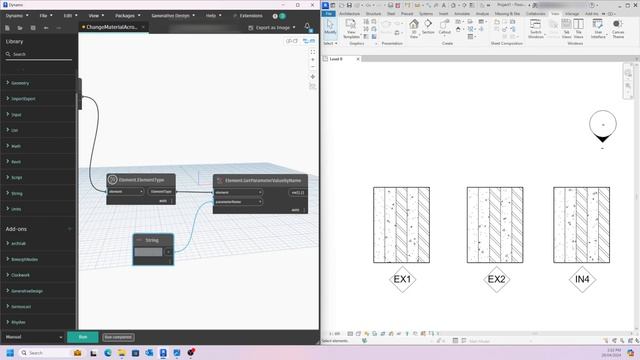Image resolution: width=640 pixels, height=360 pixels.
Task: Switch to the 3D background preview toggle icon
Action: coord(291,41)
